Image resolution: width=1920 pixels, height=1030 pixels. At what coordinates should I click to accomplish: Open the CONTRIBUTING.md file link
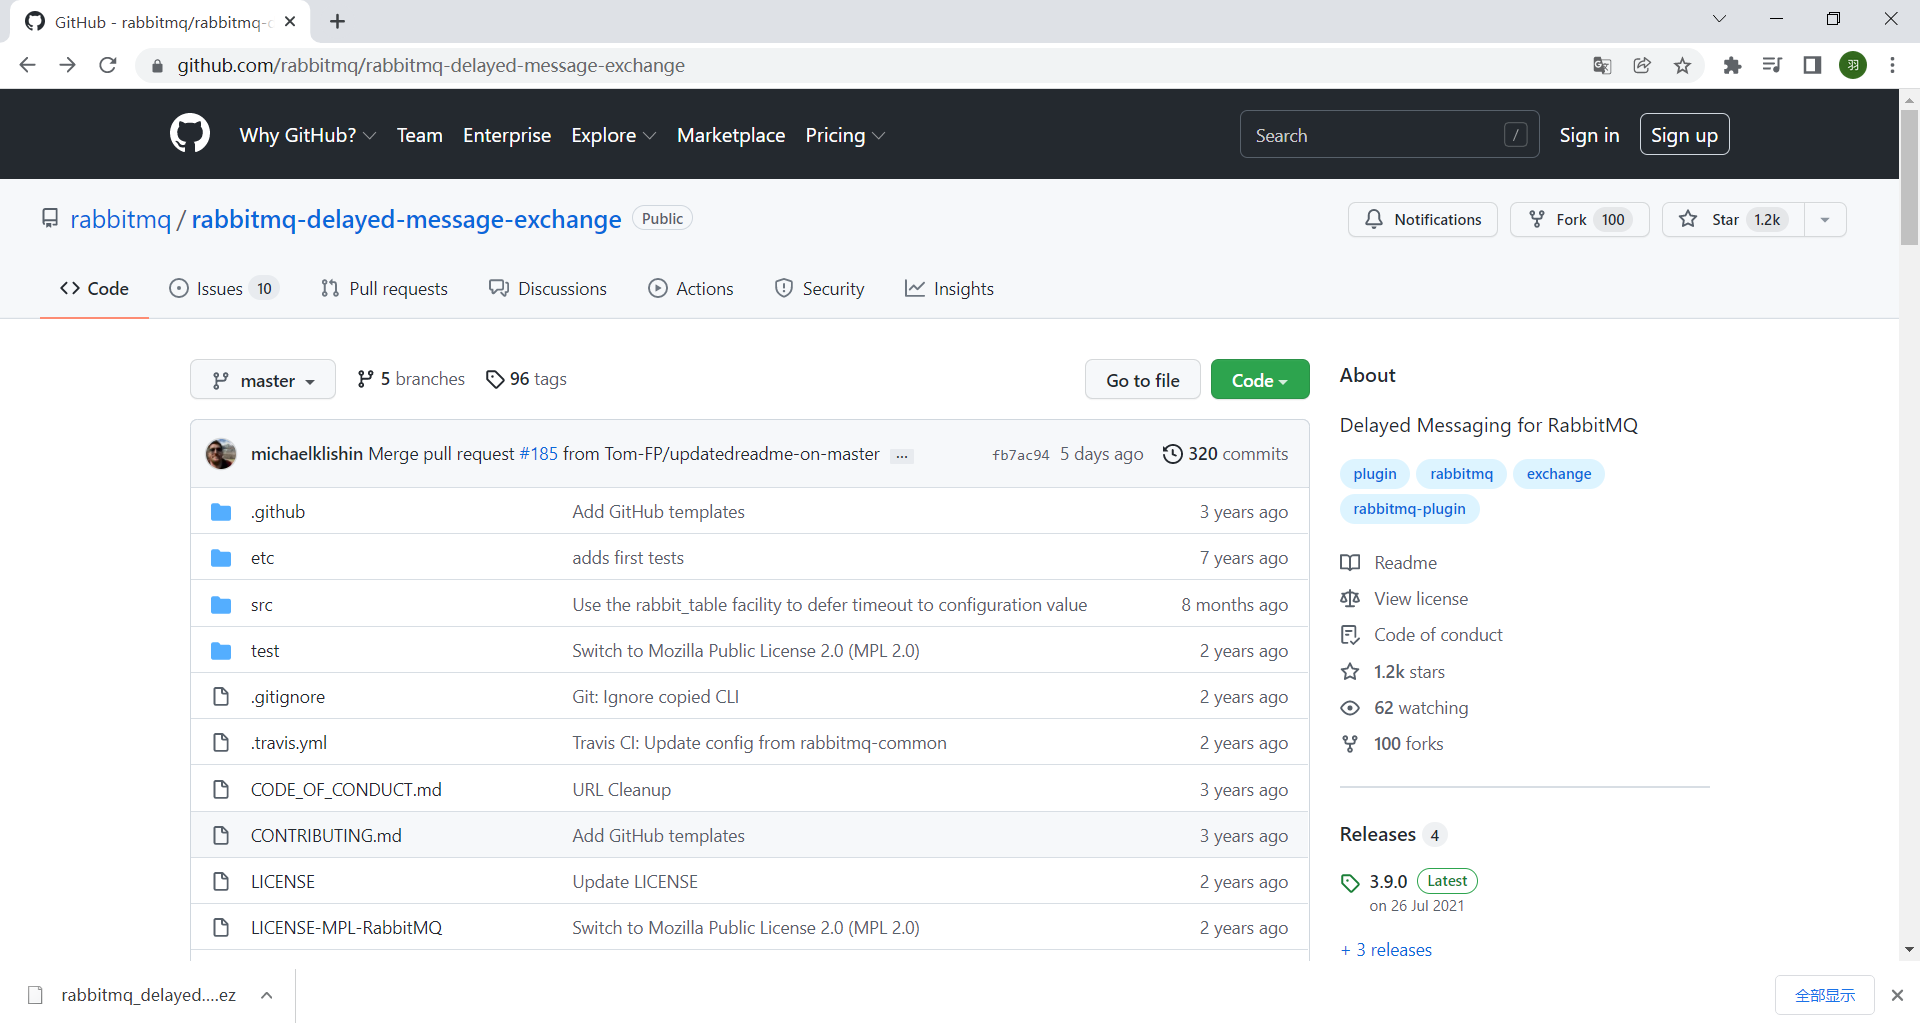325,835
